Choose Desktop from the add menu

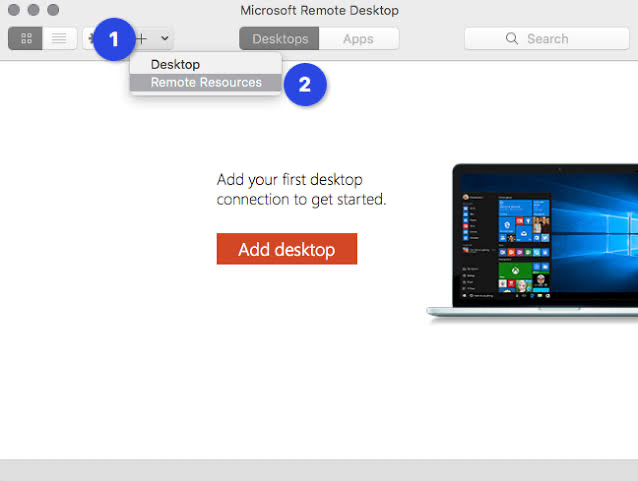(205, 64)
